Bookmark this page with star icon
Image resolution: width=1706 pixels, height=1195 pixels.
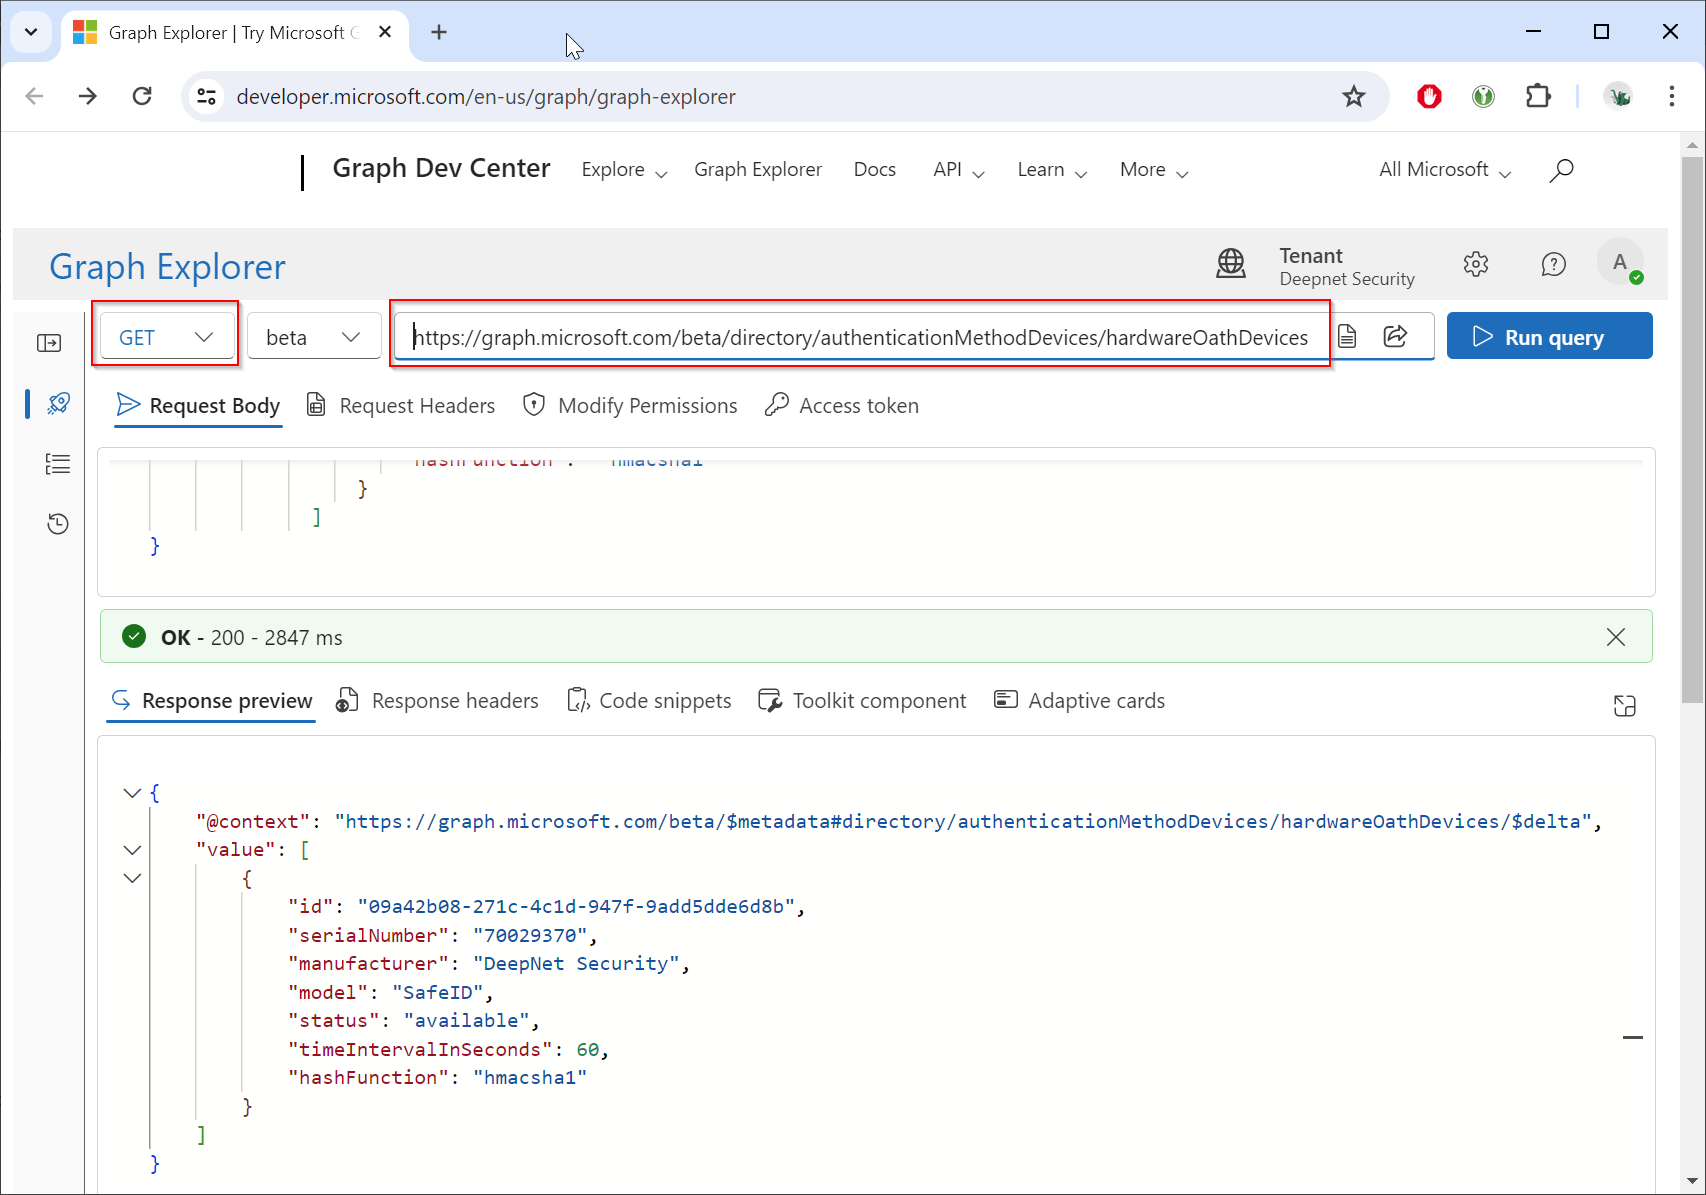pos(1353,96)
